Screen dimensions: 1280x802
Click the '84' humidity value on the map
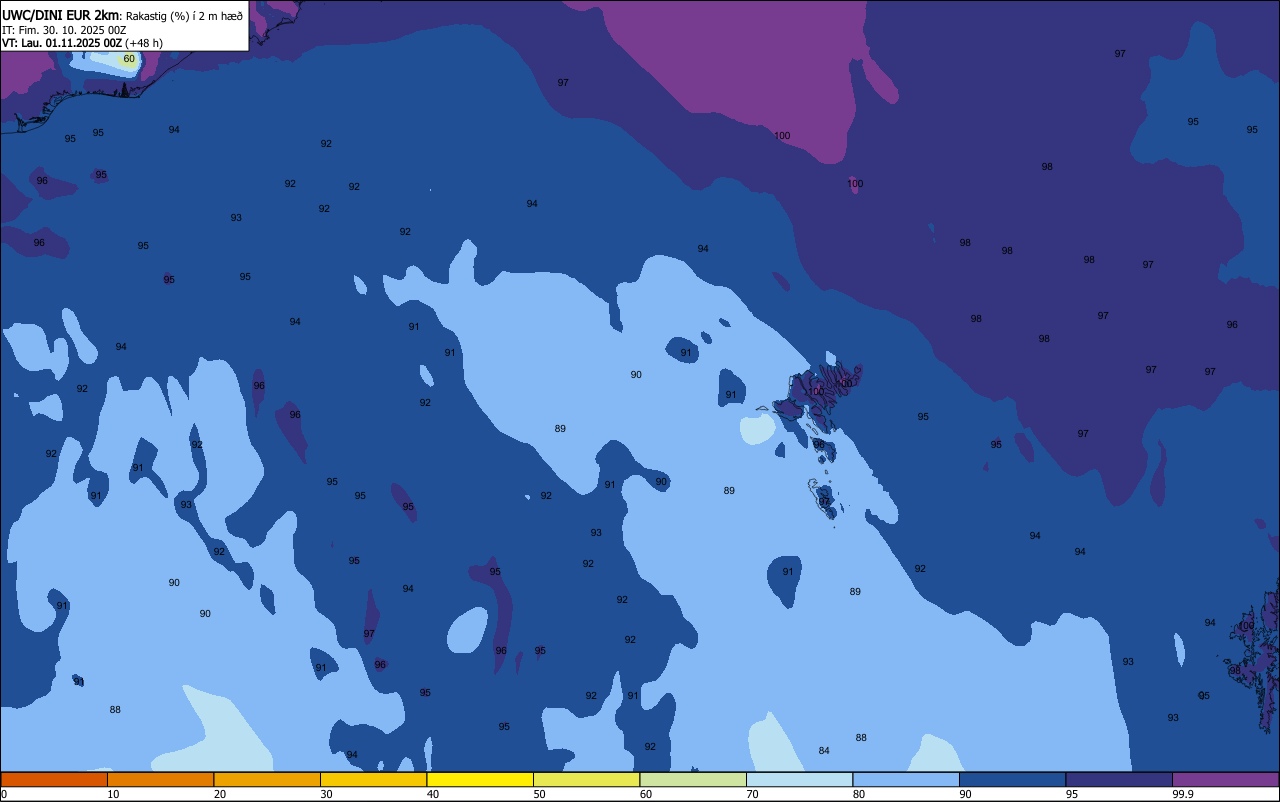click(x=824, y=751)
